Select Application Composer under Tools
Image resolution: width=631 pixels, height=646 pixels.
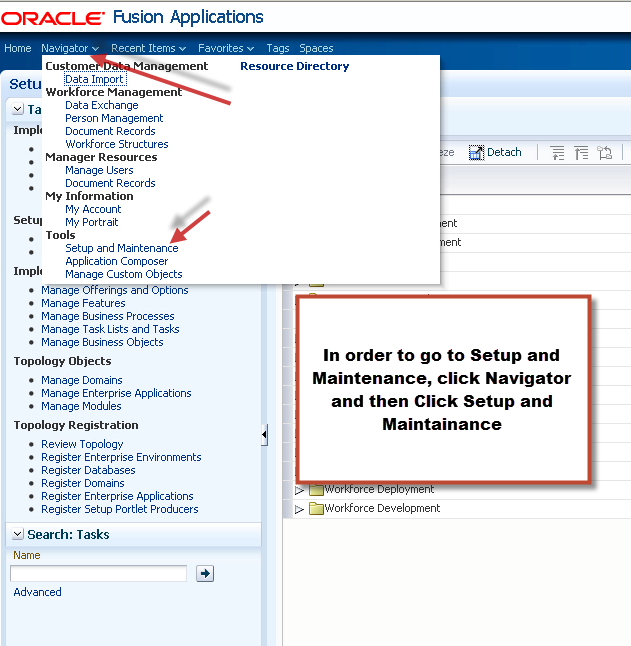pyautogui.click(x=117, y=261)
